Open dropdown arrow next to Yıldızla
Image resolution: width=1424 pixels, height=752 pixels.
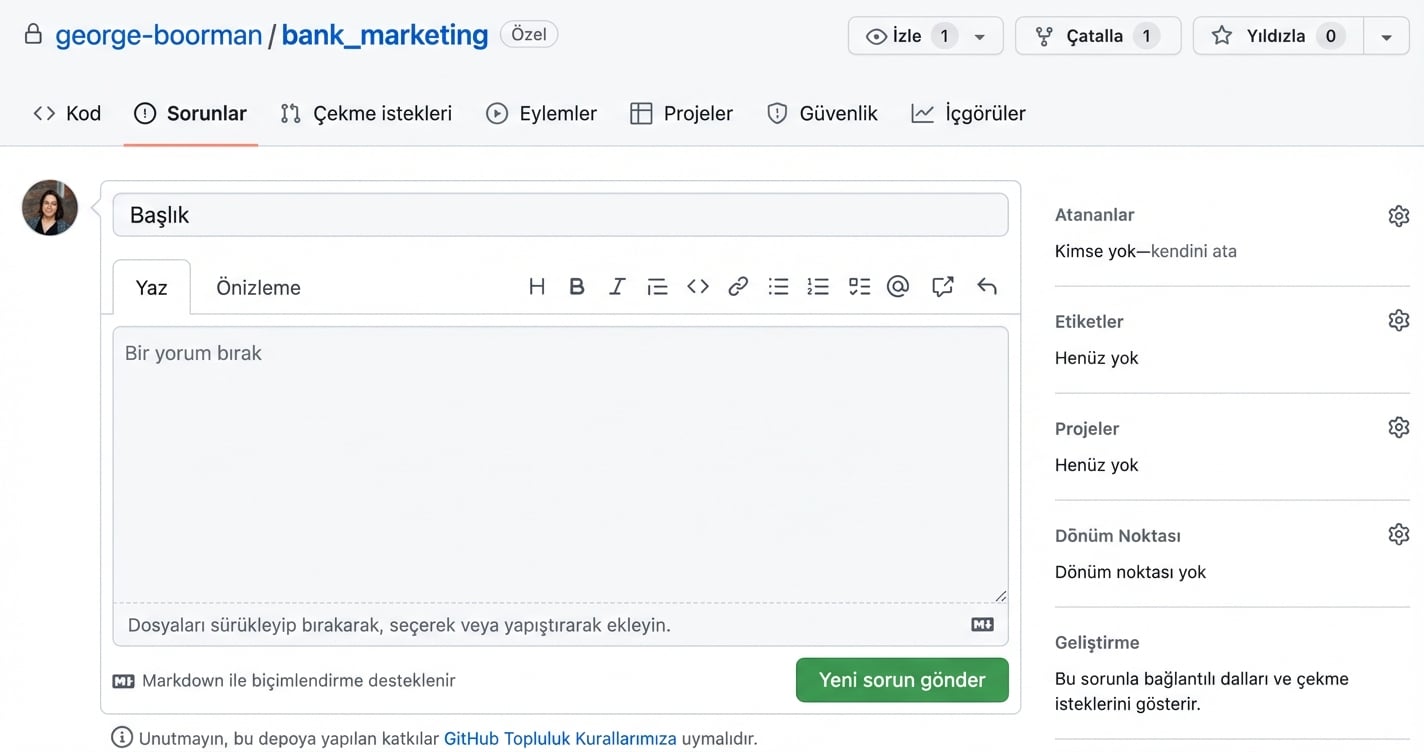point(1386,37)
